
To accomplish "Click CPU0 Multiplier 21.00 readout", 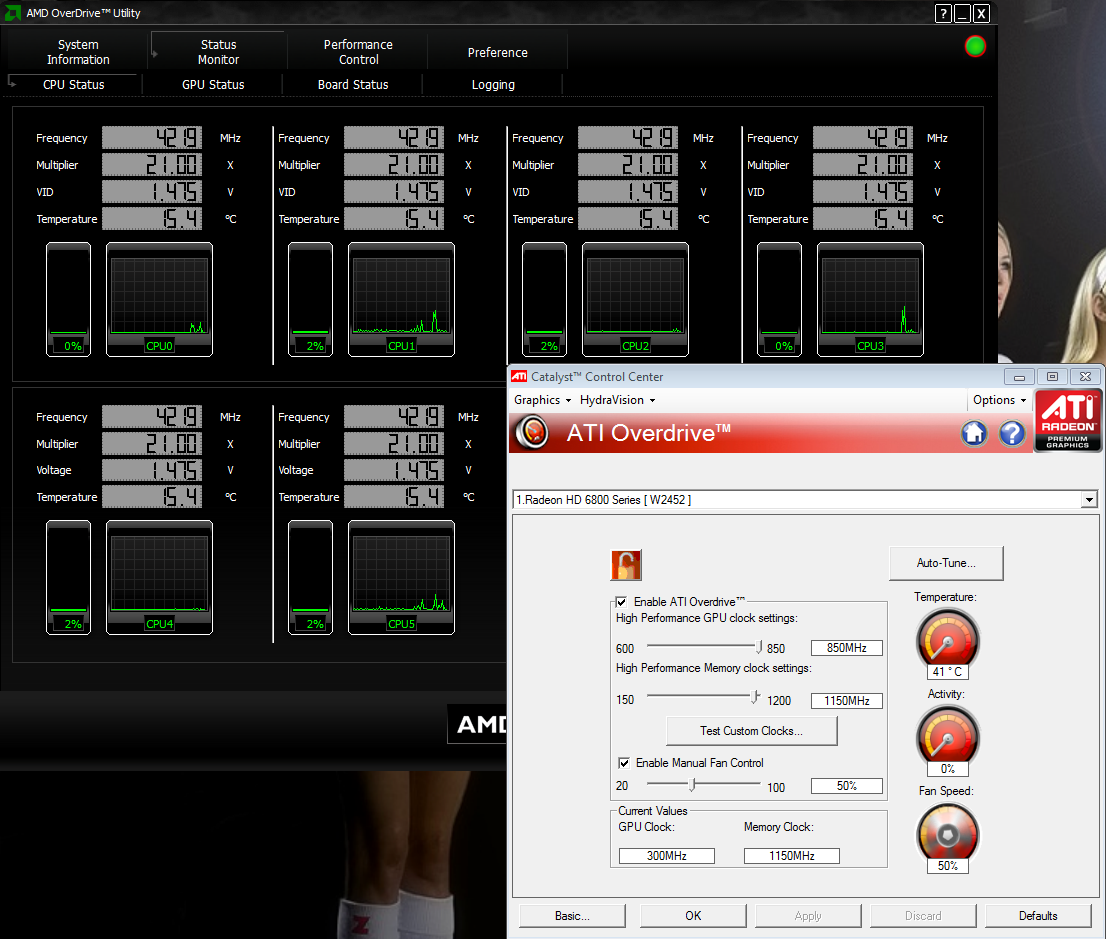I will 152,164.
